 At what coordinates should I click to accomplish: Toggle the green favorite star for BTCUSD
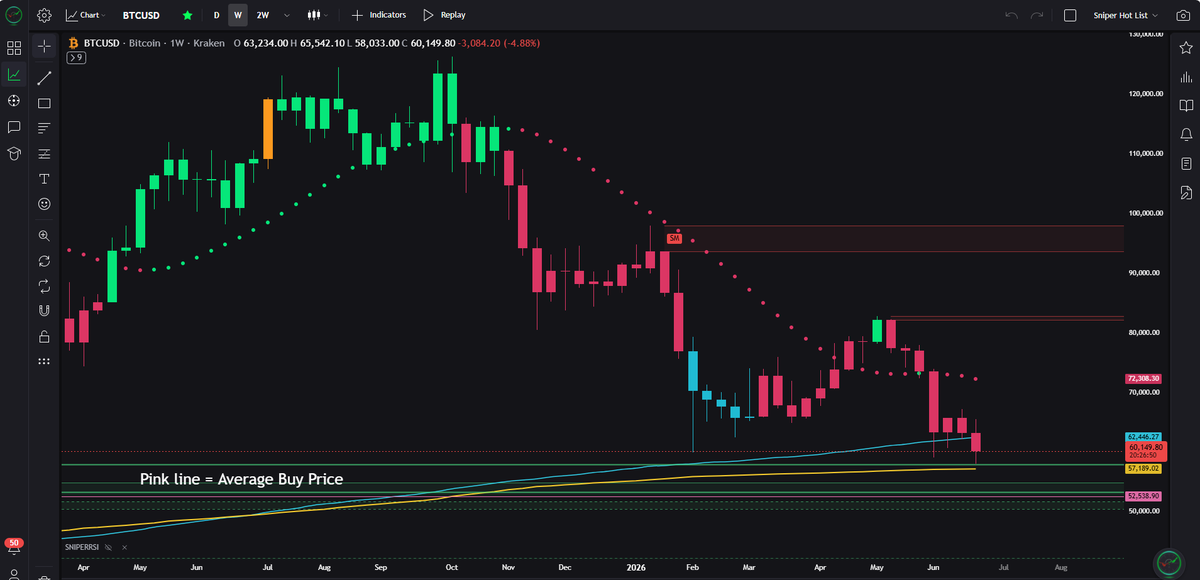pyautogui.click(x=187, y=16)
